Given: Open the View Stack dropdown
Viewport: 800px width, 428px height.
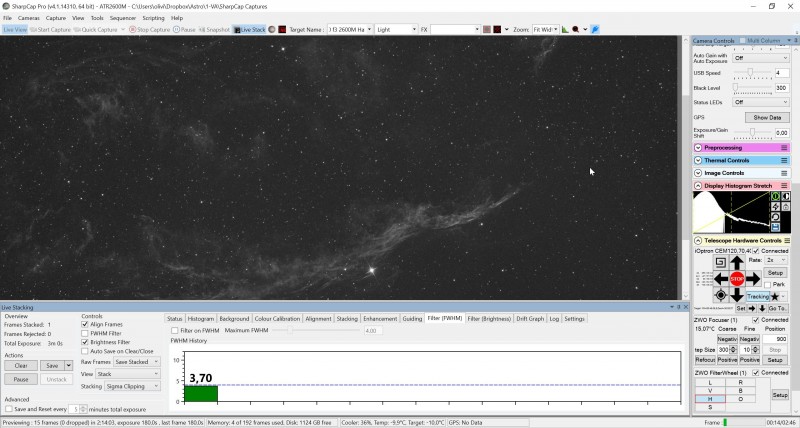Looking at the screenshot, I should click(128, 374).
